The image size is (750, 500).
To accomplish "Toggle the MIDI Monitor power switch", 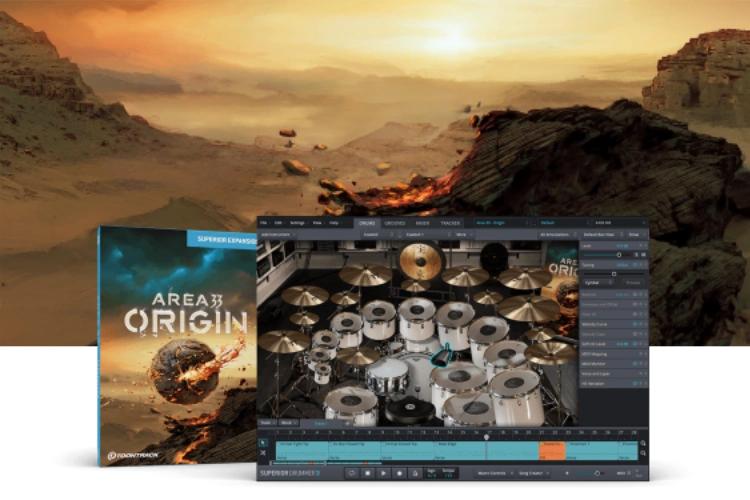I will click(x=635, y=364).
